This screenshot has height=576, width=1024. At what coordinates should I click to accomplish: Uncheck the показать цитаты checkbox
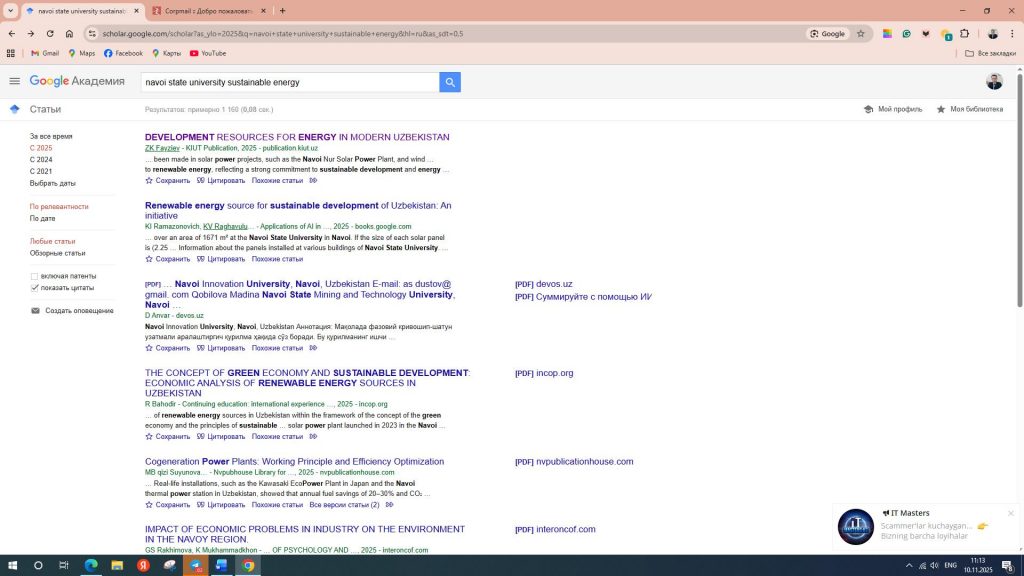tap(35, 288)
